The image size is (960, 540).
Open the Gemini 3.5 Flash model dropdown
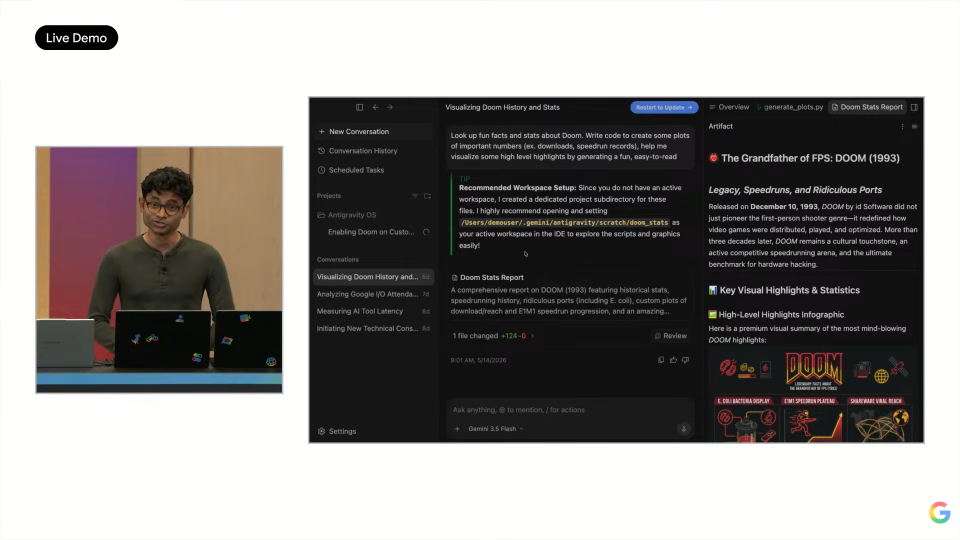pyautogui.click(x=495, y=429)
